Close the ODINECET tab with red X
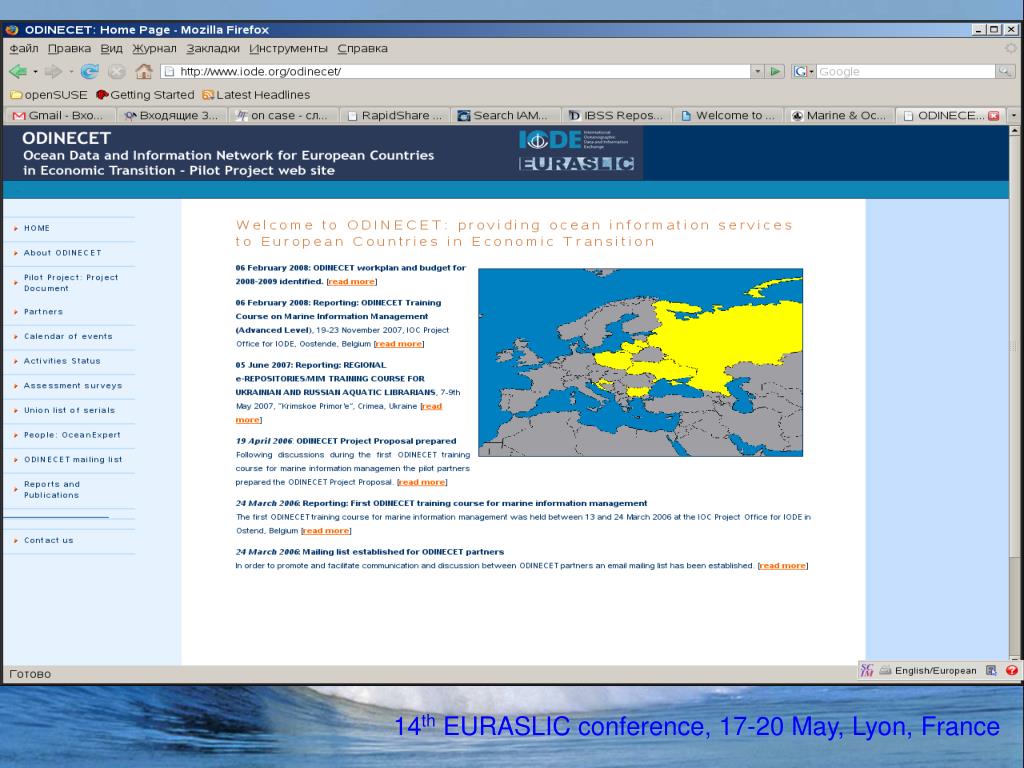Image resolution: width=1024 pixels, height=768 pixels. pos(994,116)
